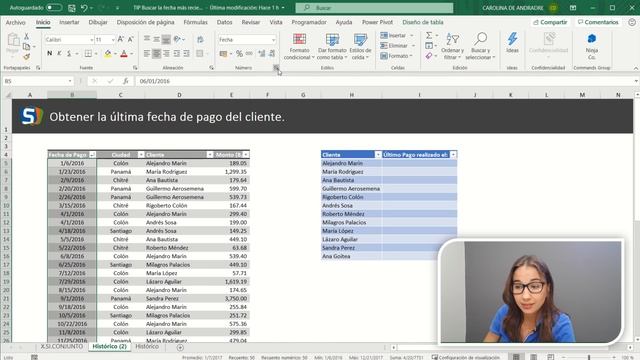Toggle center horizontal alignment
Image resolution: width=640 pixels, height=360 pixels.
pos(156,53)
